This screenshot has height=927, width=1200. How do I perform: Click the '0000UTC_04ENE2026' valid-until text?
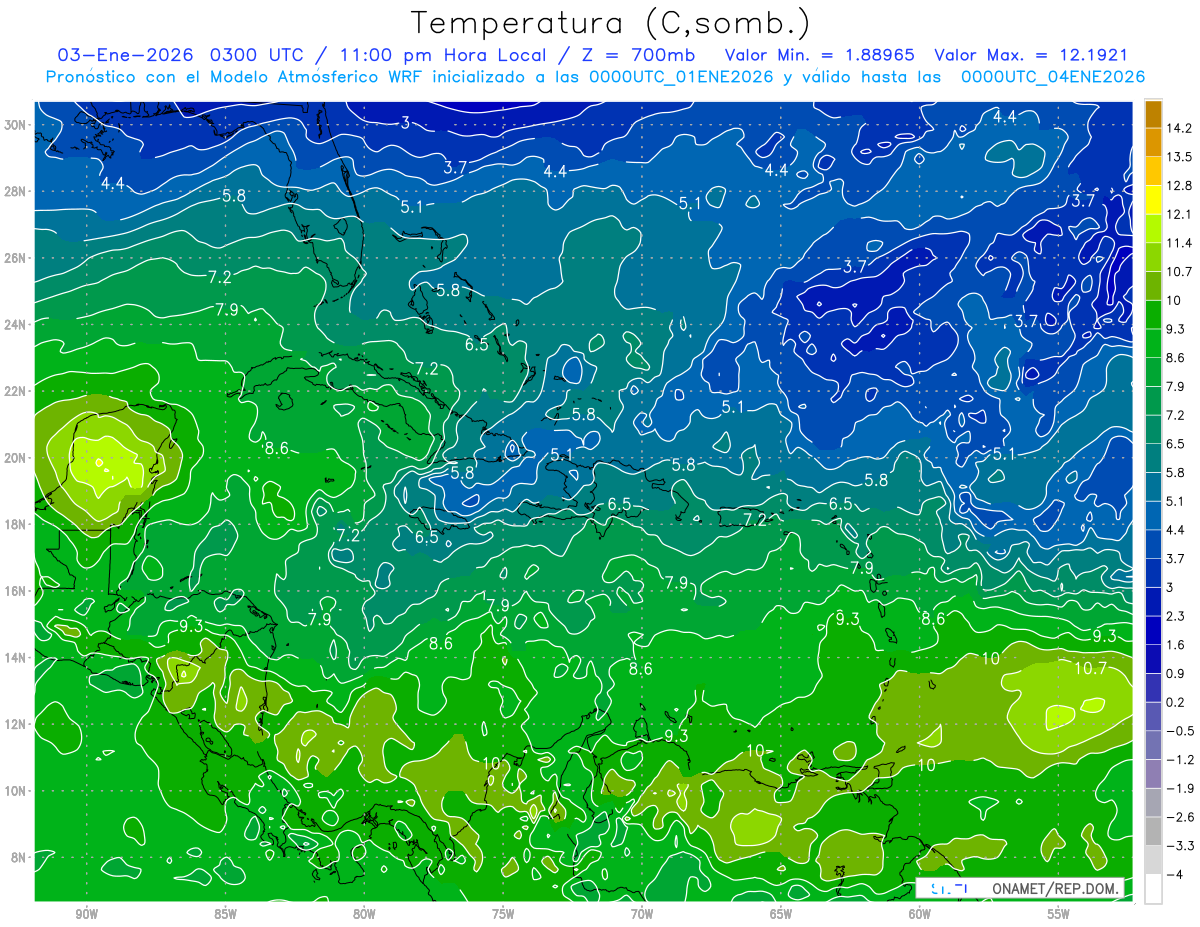point(1053,77)
